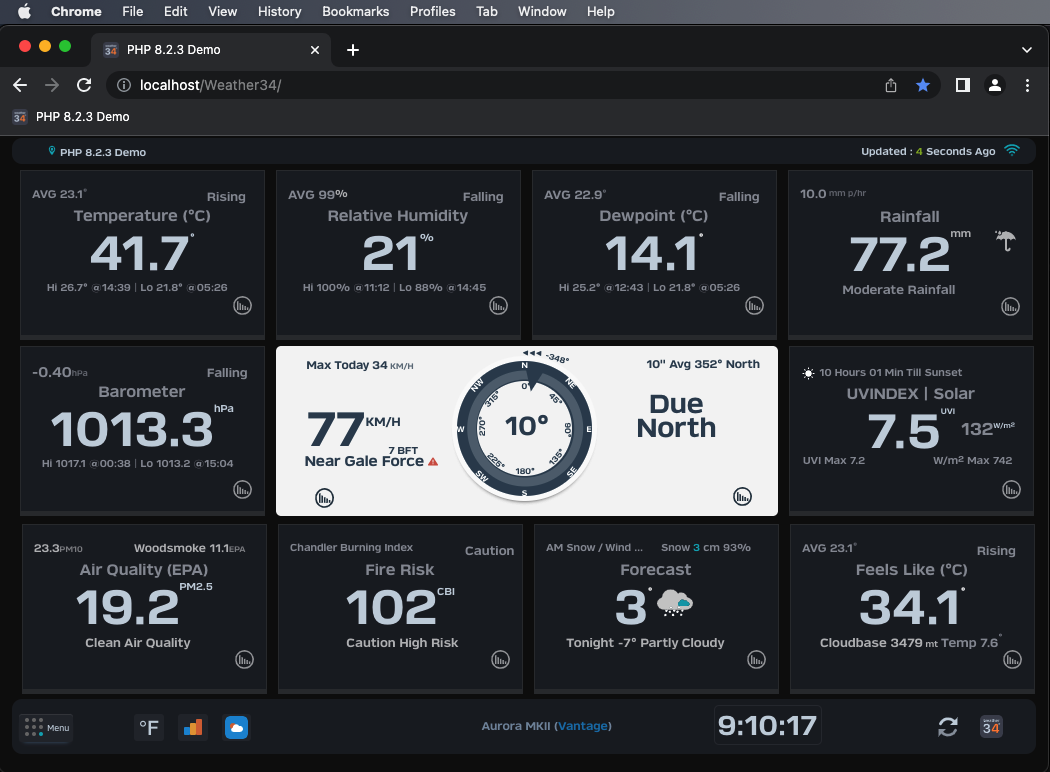
Task: Open the dashboard Menu button
Action: point(46,727)
